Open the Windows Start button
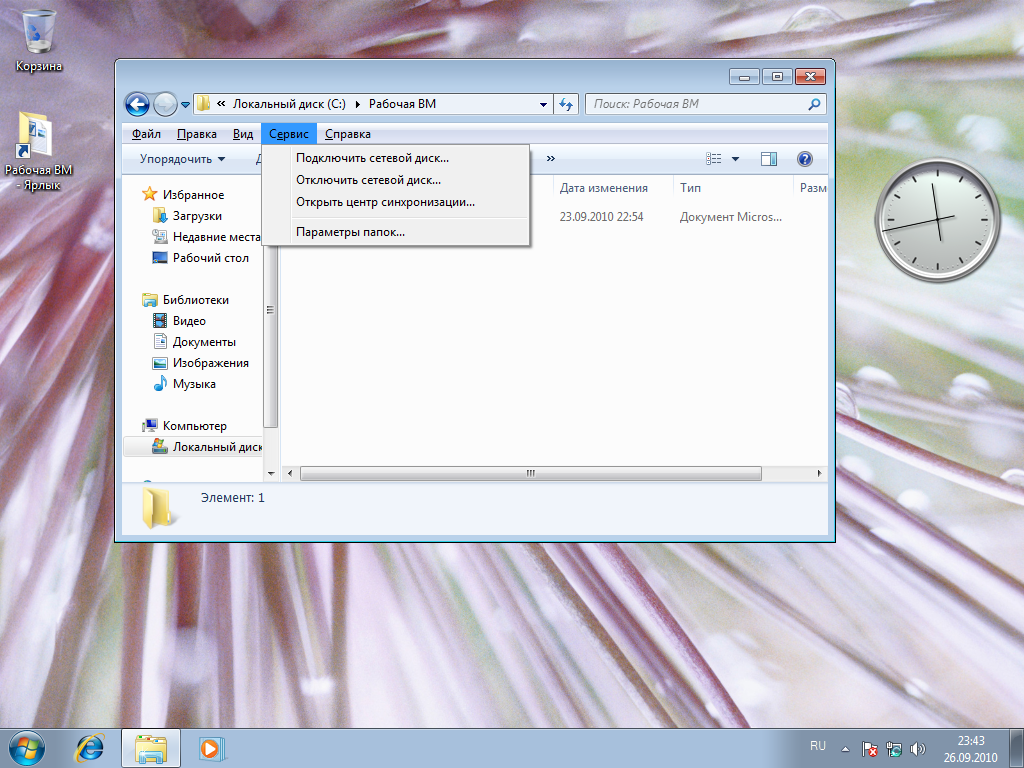 click(27, 748)
